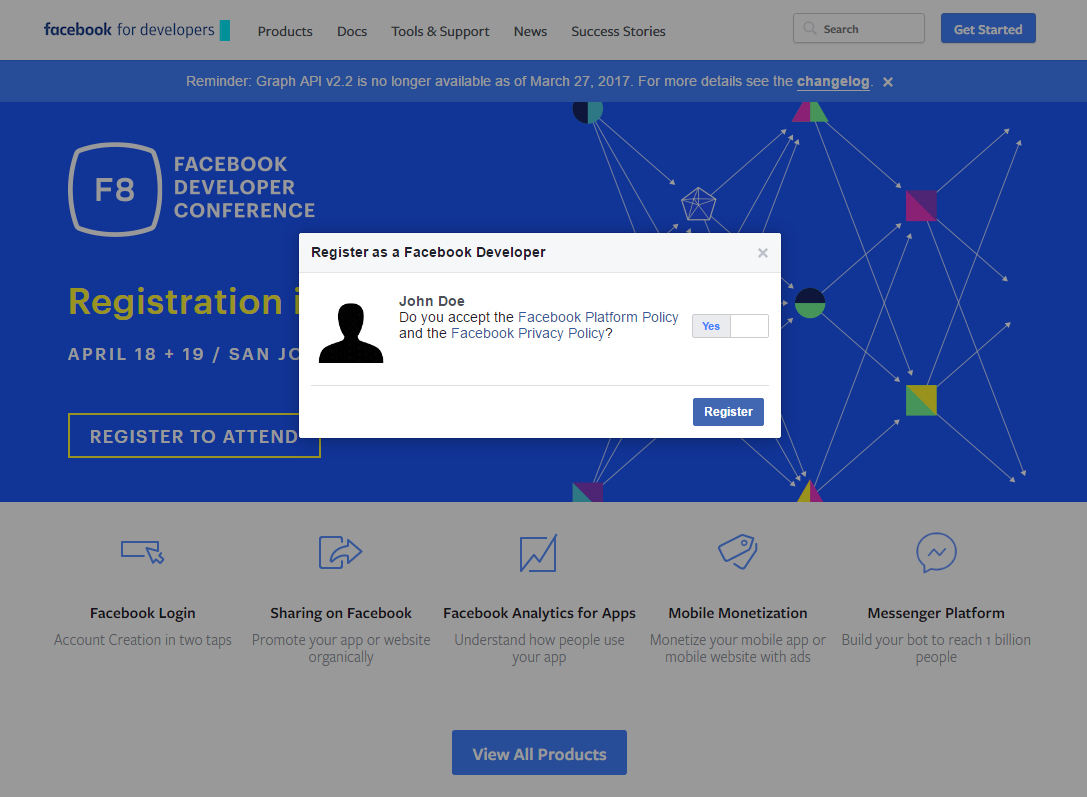
Task: Click the F8 conference logo badge
Action: click(x=115, y=189)
